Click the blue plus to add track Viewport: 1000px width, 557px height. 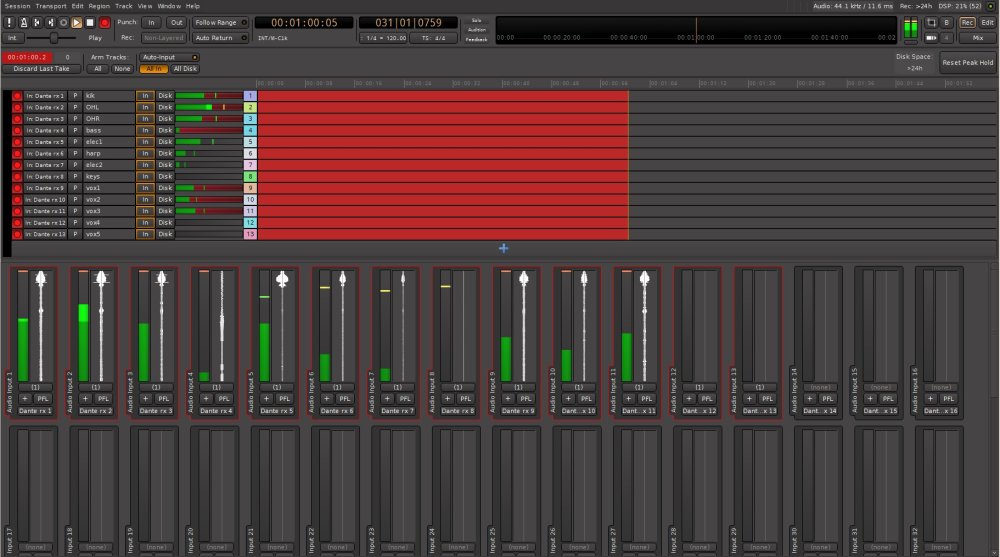click(x=503, y=248)
